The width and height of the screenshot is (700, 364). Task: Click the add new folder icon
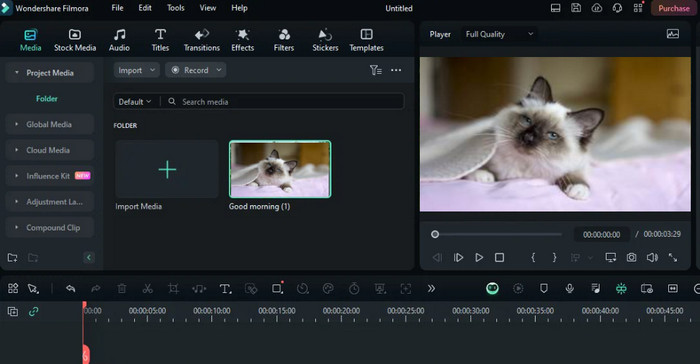pyautogui.click(x=12, y=258)
